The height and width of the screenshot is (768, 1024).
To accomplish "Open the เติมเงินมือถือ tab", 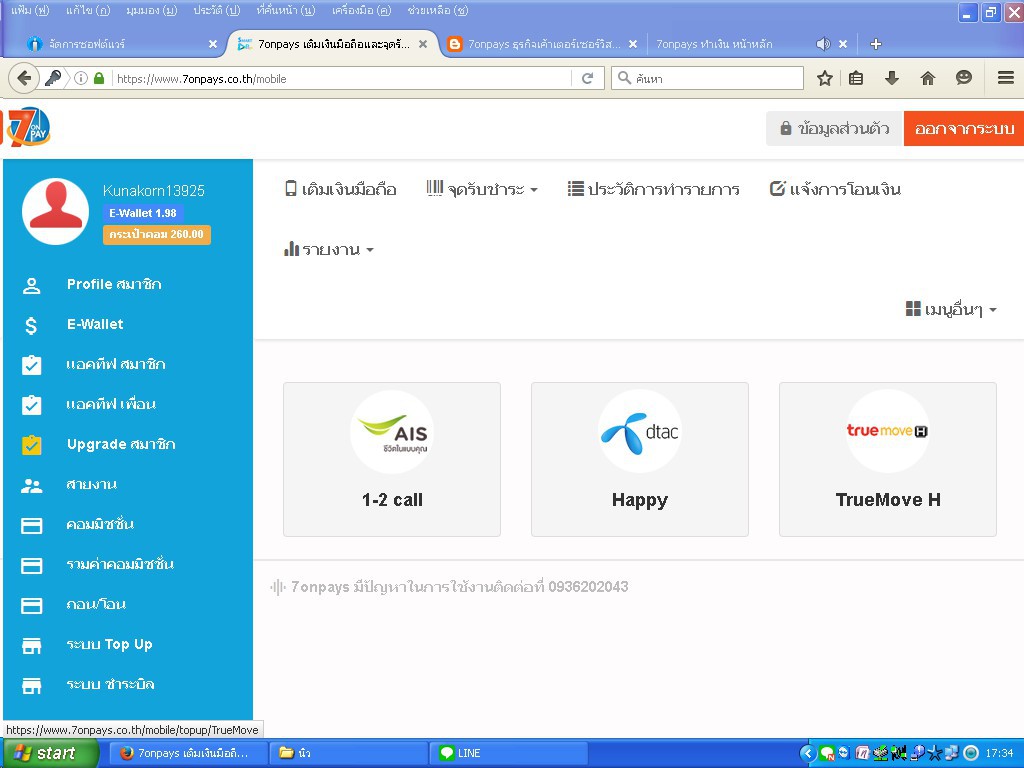I will click(341, 189).
